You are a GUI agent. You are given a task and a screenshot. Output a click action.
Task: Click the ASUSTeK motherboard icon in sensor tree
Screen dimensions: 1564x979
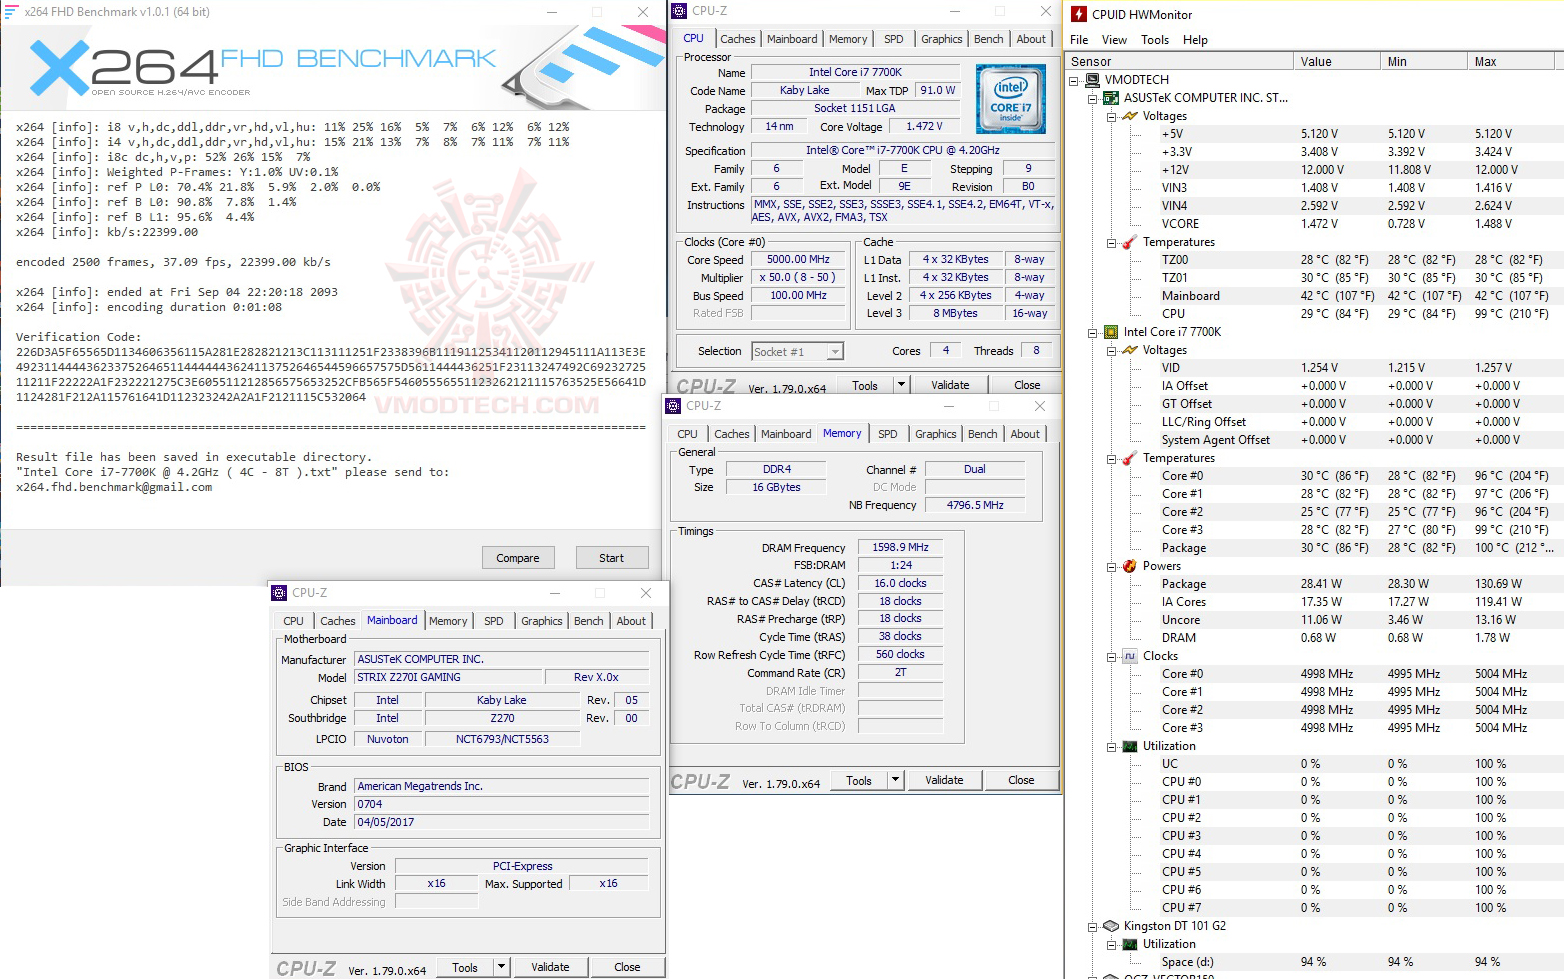1111,98
